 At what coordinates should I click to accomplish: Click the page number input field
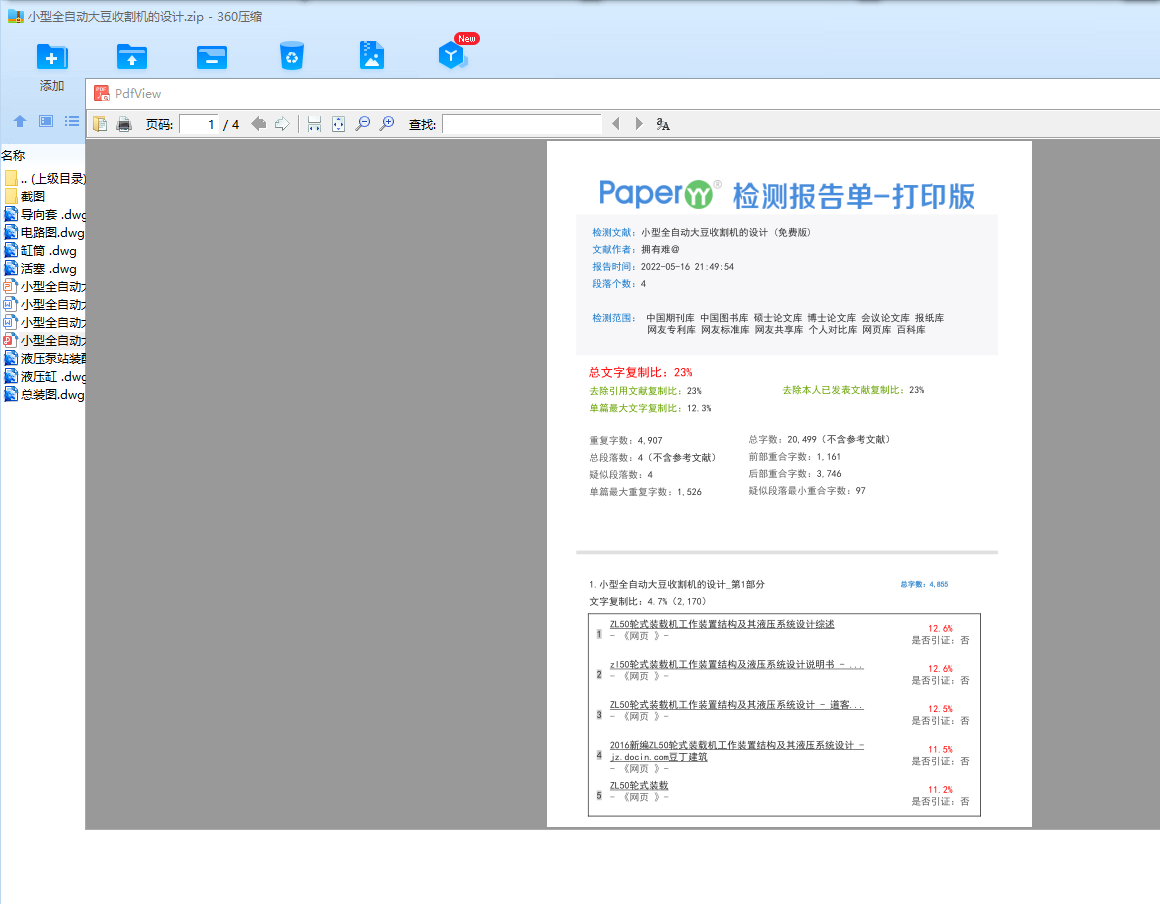(199, 124)
